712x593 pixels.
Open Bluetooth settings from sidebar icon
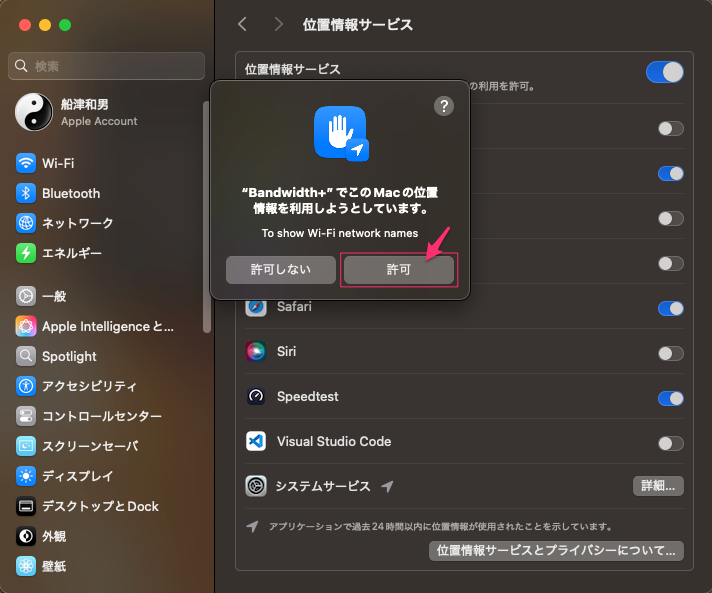[x=26, y=193]
